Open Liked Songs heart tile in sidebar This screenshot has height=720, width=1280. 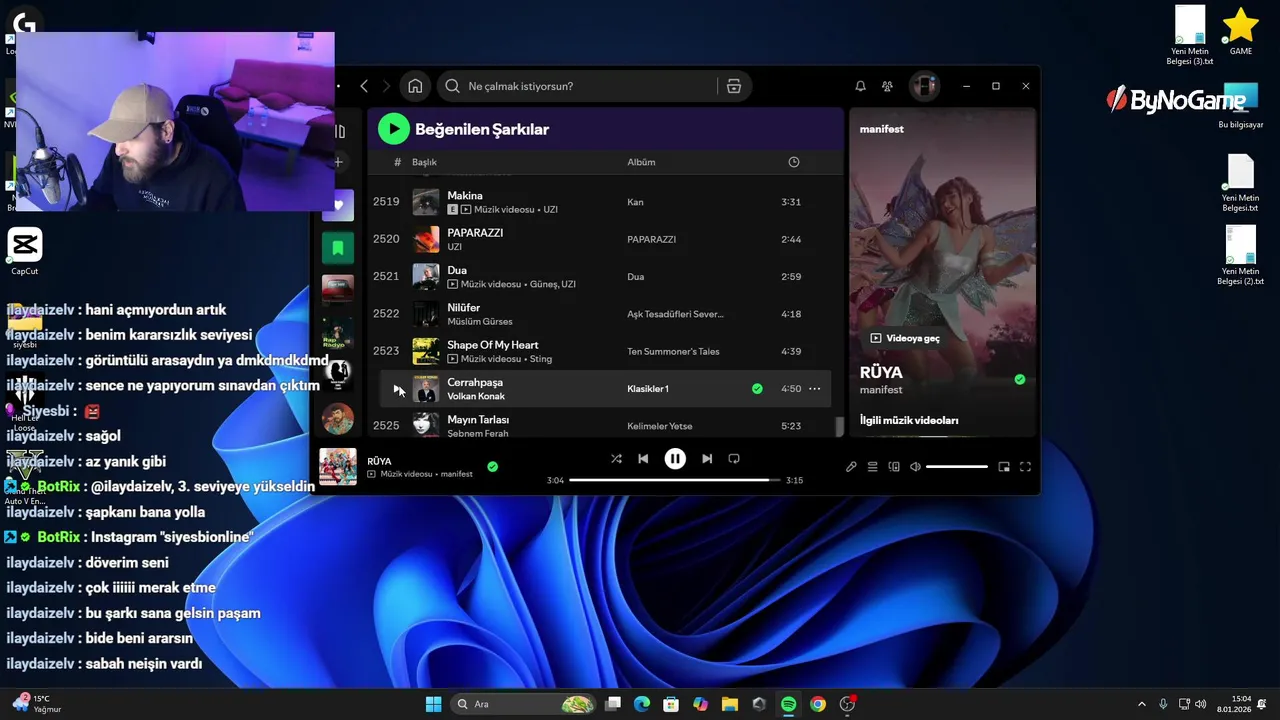click(338, 204)
